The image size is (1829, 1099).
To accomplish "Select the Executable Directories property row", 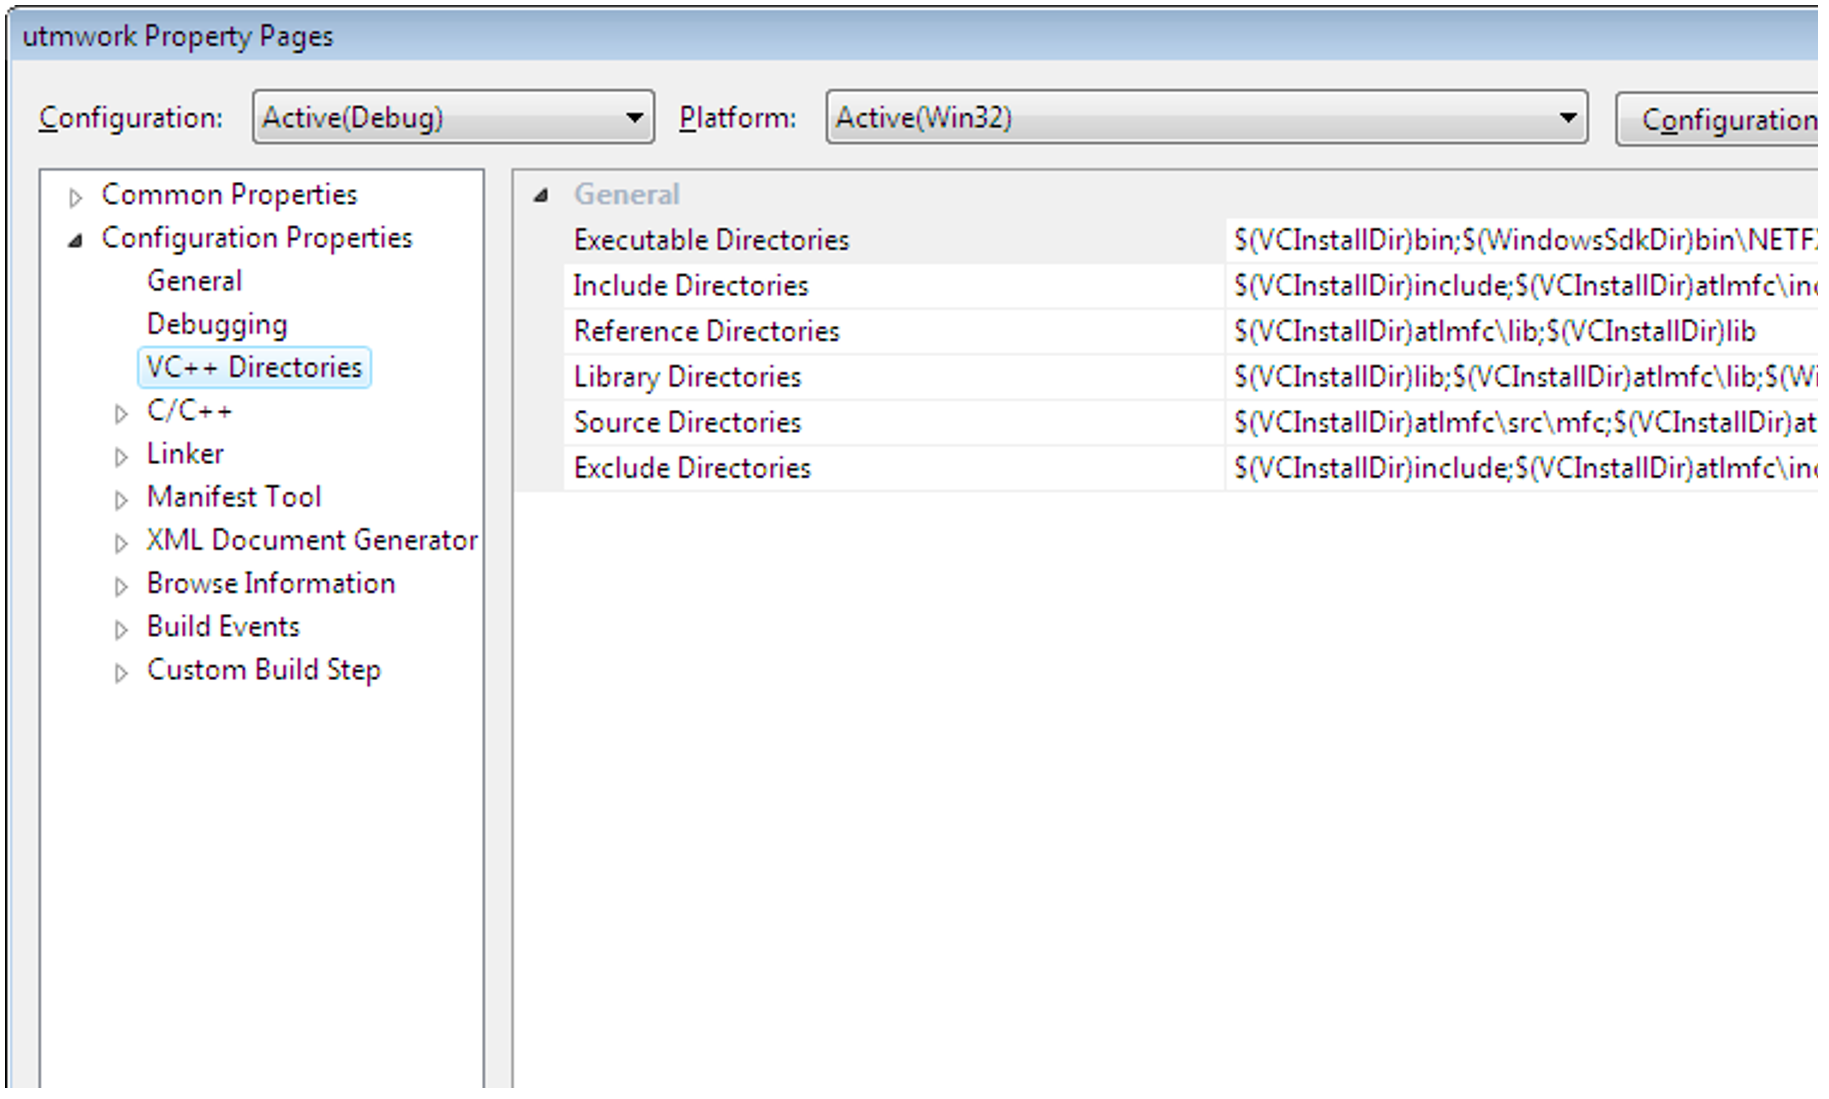I will point(711,240).
